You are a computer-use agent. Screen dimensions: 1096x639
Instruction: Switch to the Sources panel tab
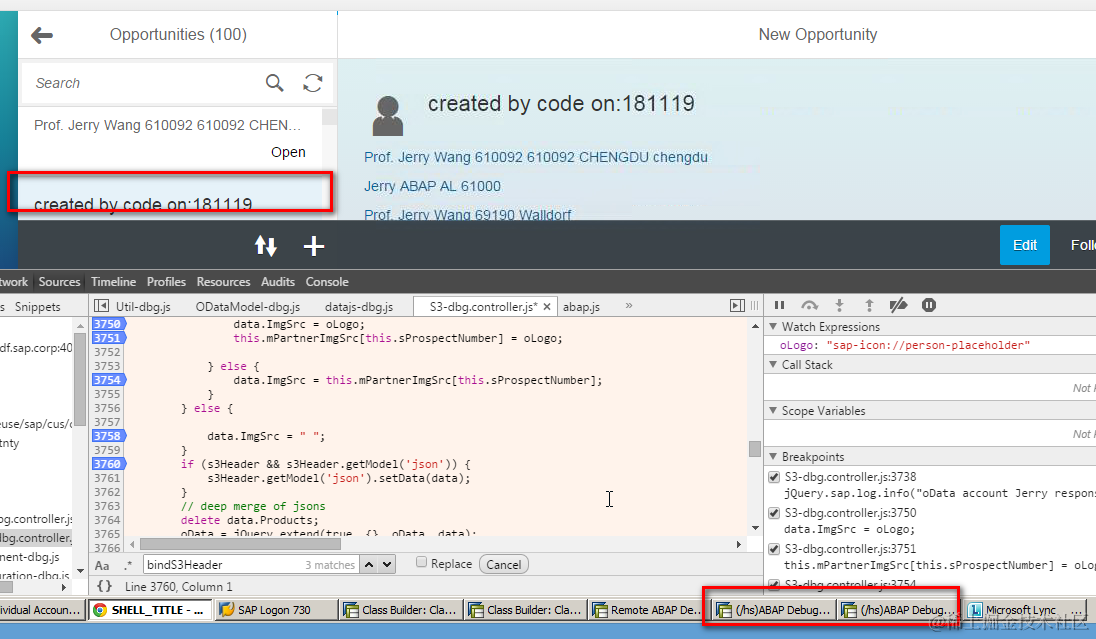pyautogui.click(x=59, y=282)
